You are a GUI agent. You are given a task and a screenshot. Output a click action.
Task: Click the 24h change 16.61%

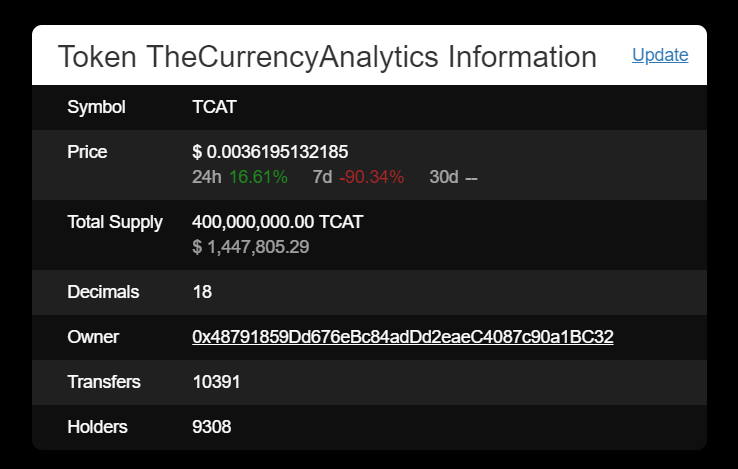[x=258, y=177]
